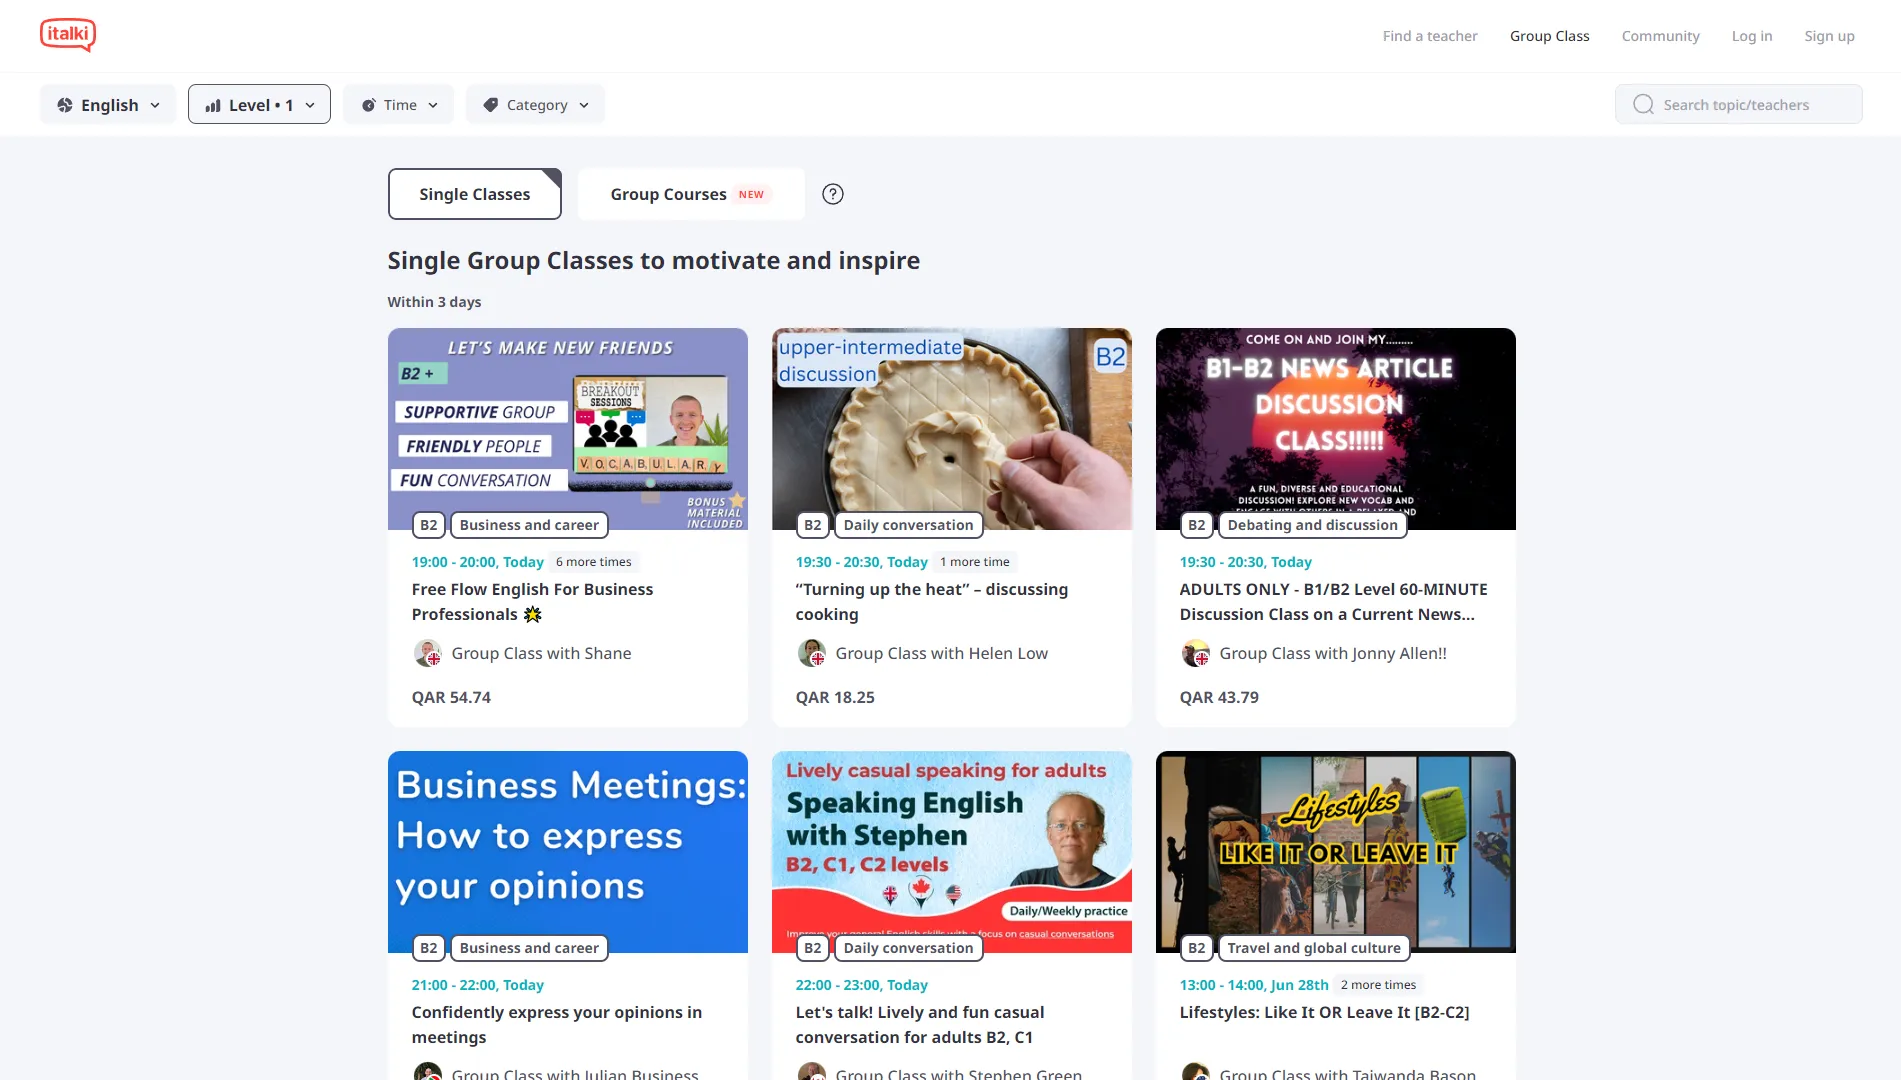
Task: Click Shane's teacher avatar
Action: 427,653
